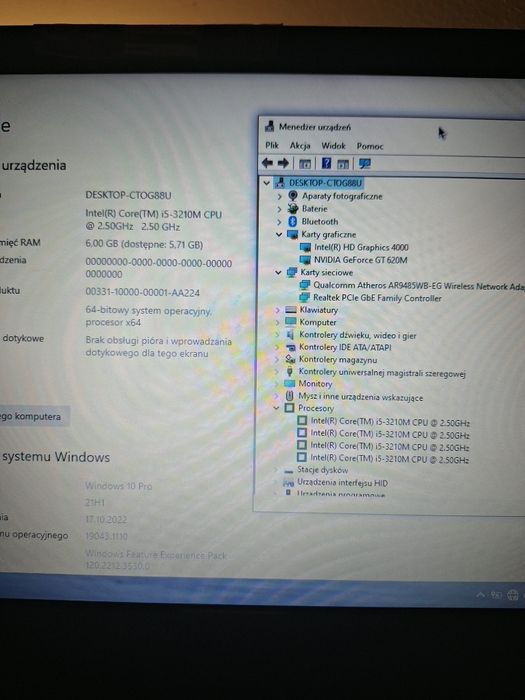The image size is (525, 700).
Task: Show hidden tray icons chevron on taskbar
Action: (x=480, y=594)
